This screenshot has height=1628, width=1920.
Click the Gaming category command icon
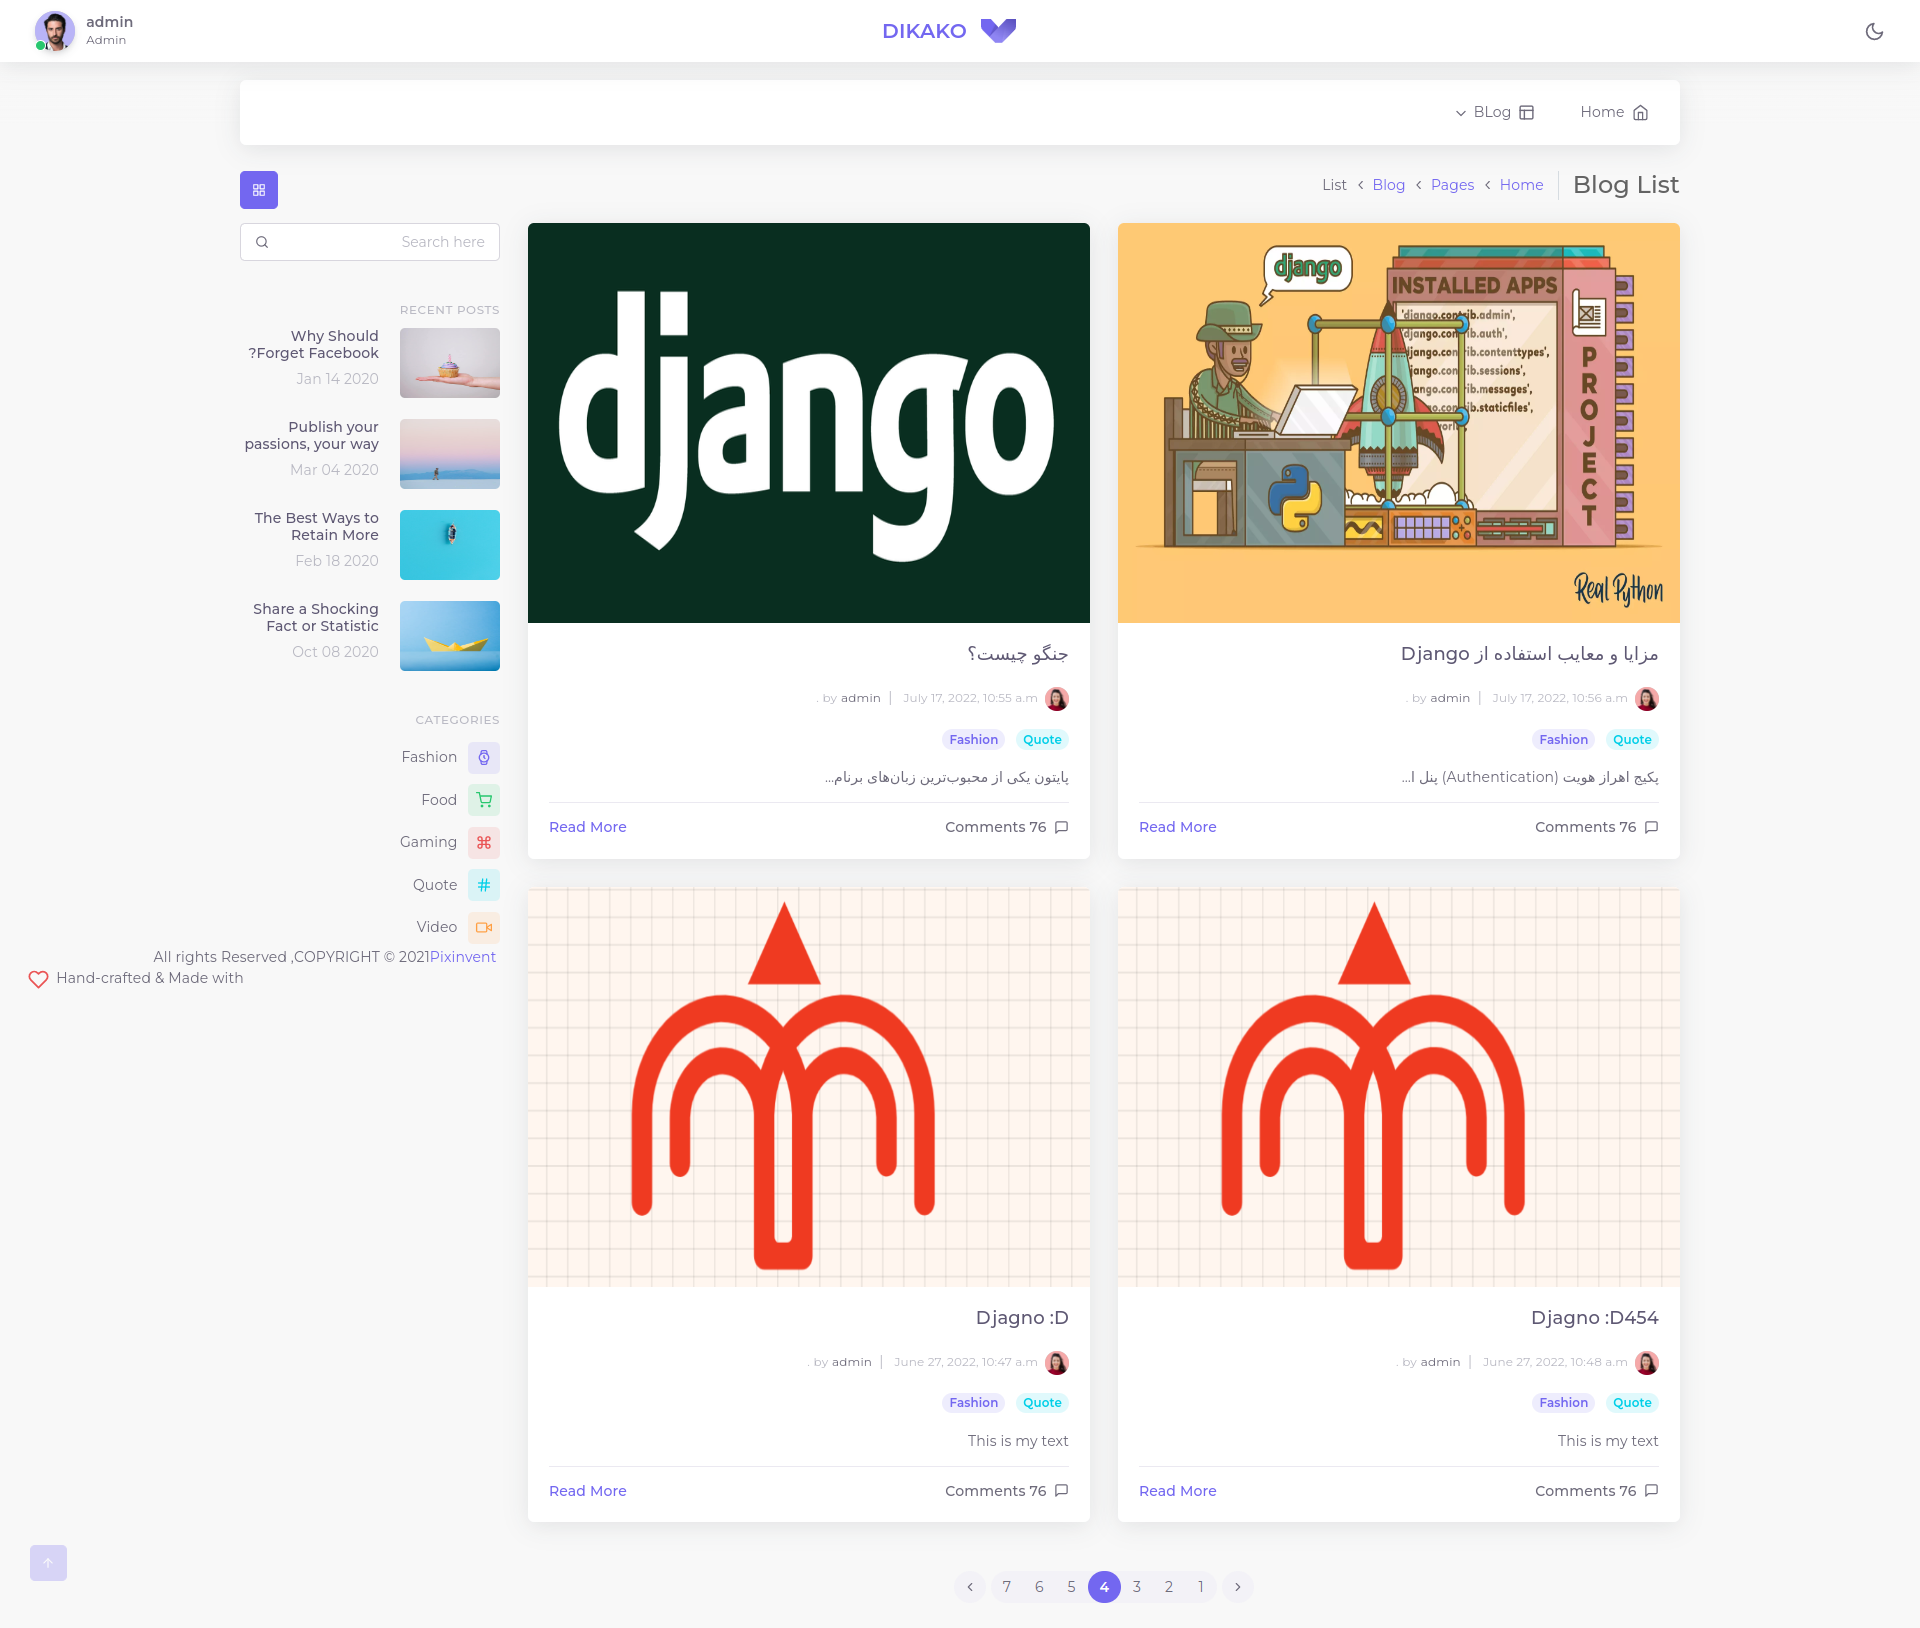point(484,843)
